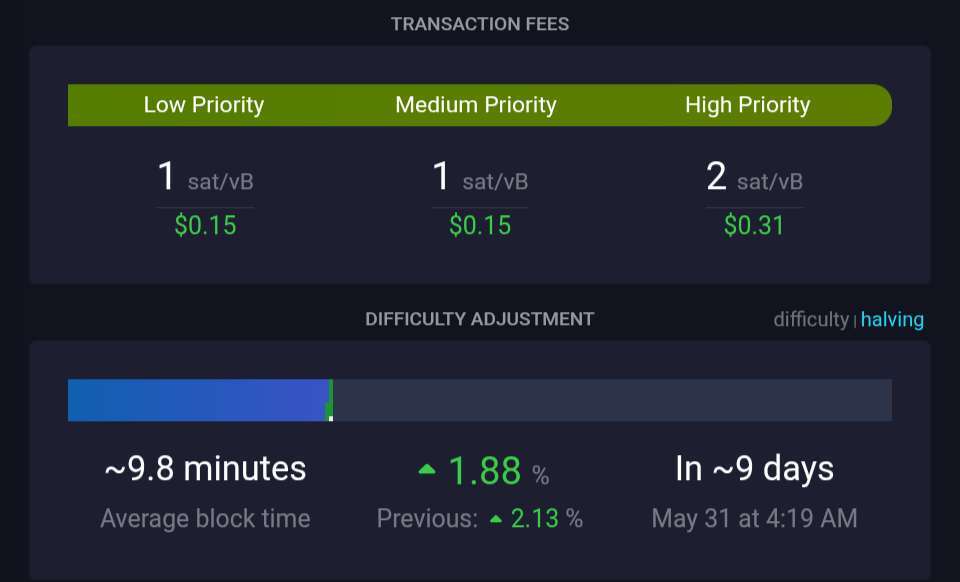Viewport: 960px width, 582px height.
Task: Click the Low Priority 1 sat/vB value
Action: tap(205, 177)
